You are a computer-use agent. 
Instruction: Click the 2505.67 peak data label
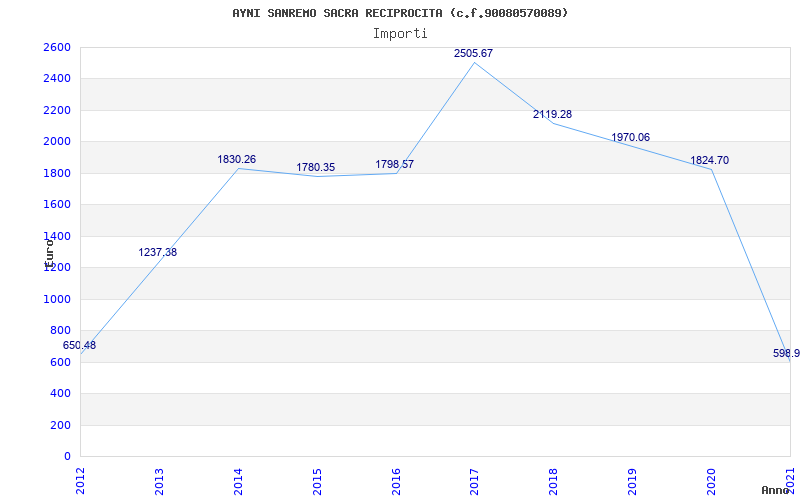click(x=473, y=53)
